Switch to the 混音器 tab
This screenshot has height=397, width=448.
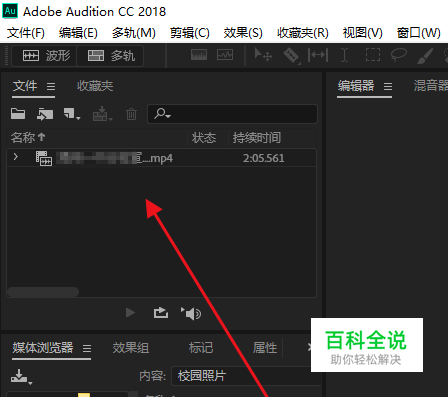[x=431, y=86]
